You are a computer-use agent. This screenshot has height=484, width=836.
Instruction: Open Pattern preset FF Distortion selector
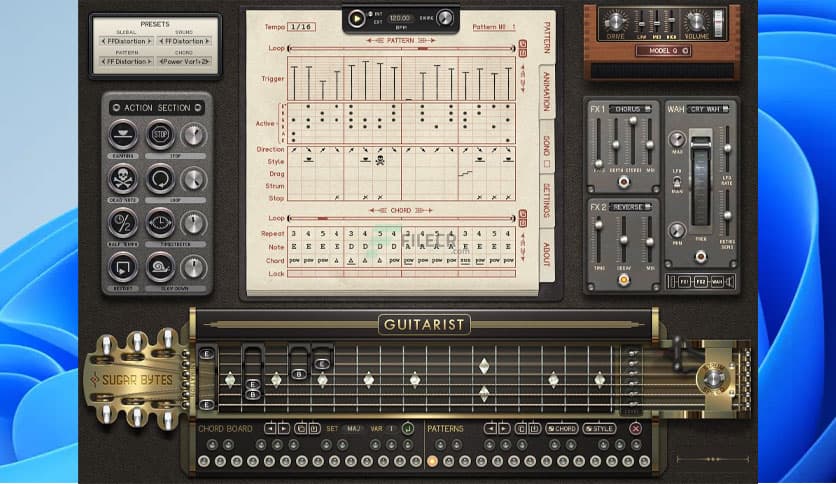pyautogui.click(x=126, y=61)
